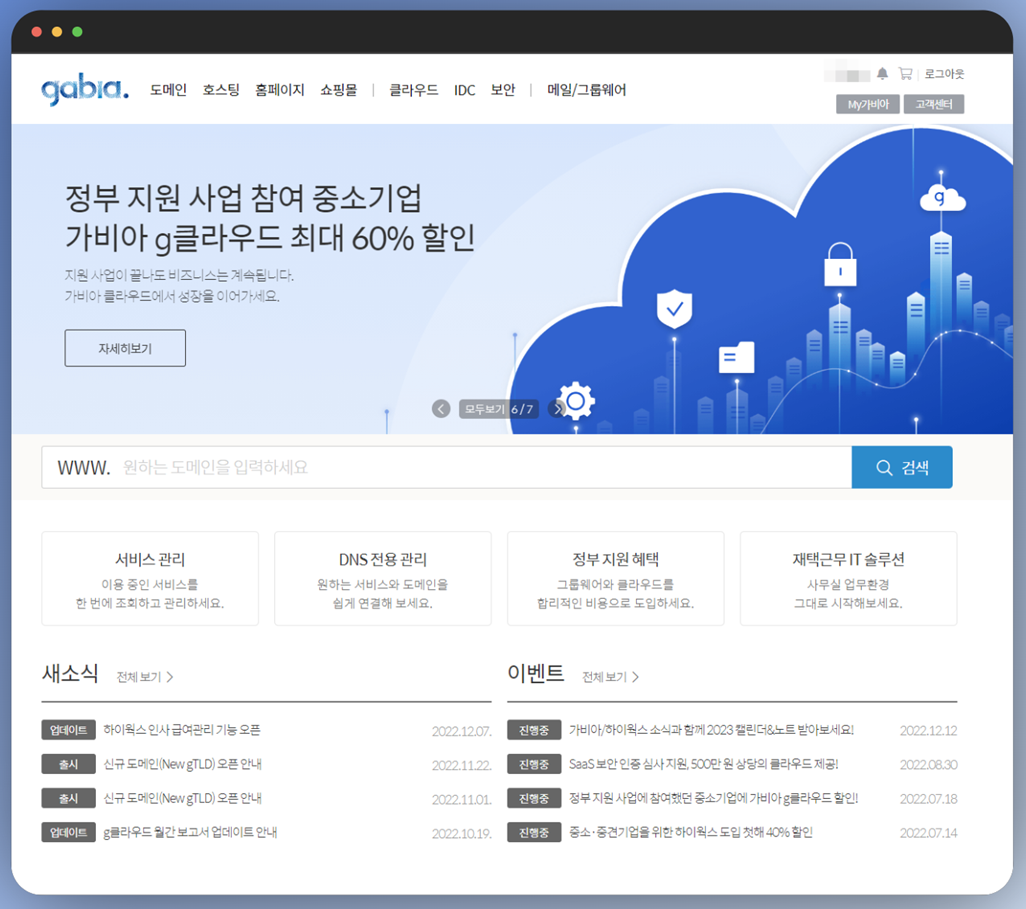Click the 로그아웃 link
The width and height of the screenshot is (1026, 909).
944,74
